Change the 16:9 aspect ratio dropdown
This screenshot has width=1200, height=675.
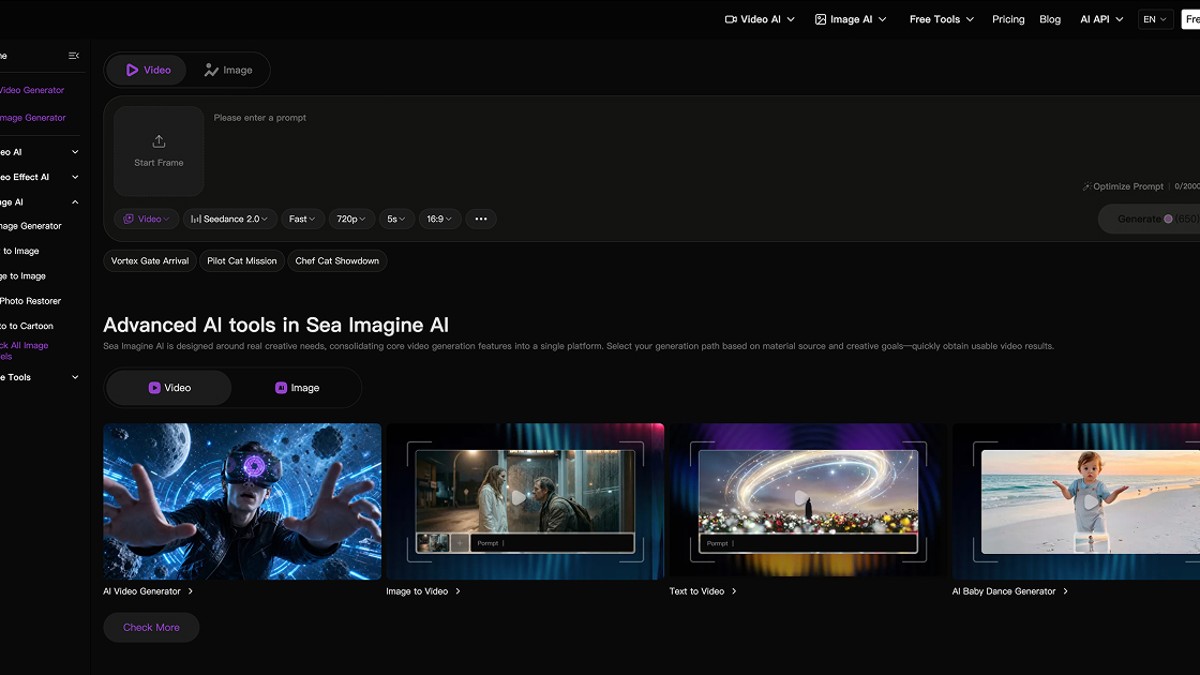[440, 219]
